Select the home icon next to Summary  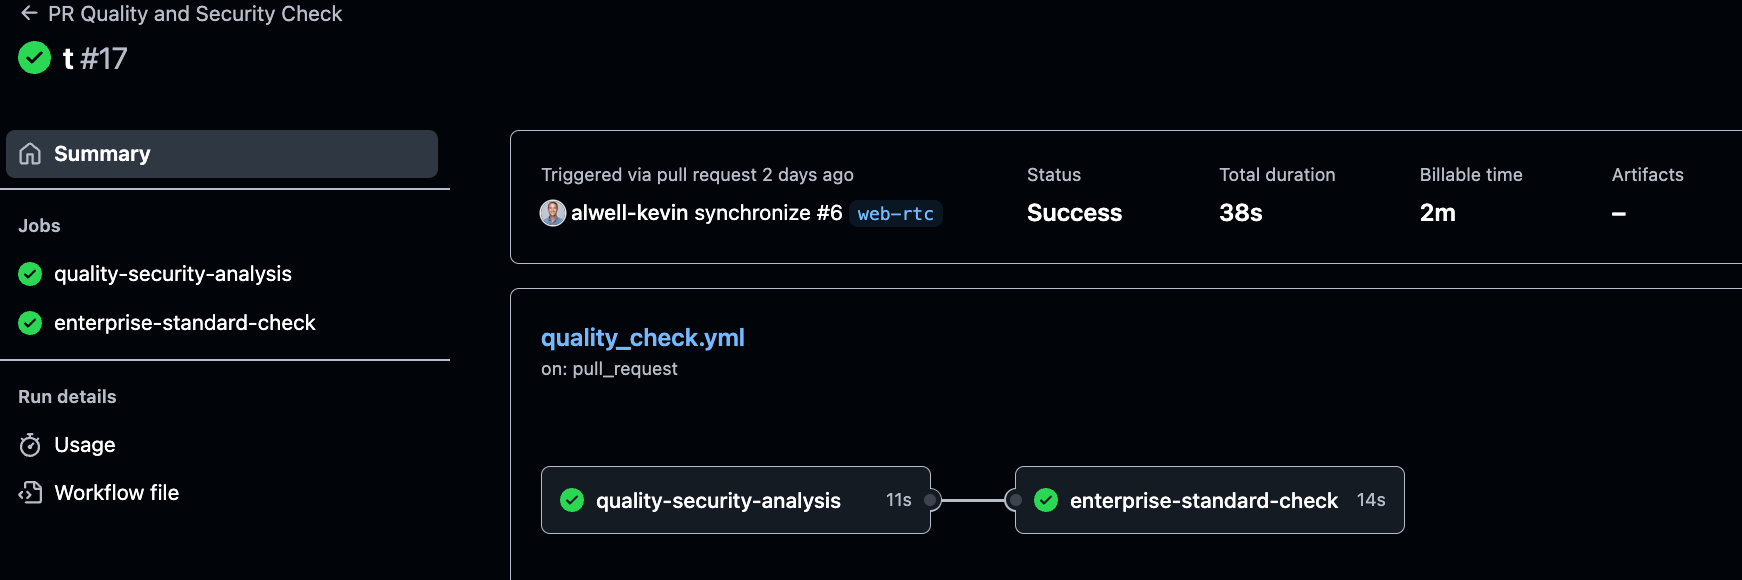click(x=30, y=153)
